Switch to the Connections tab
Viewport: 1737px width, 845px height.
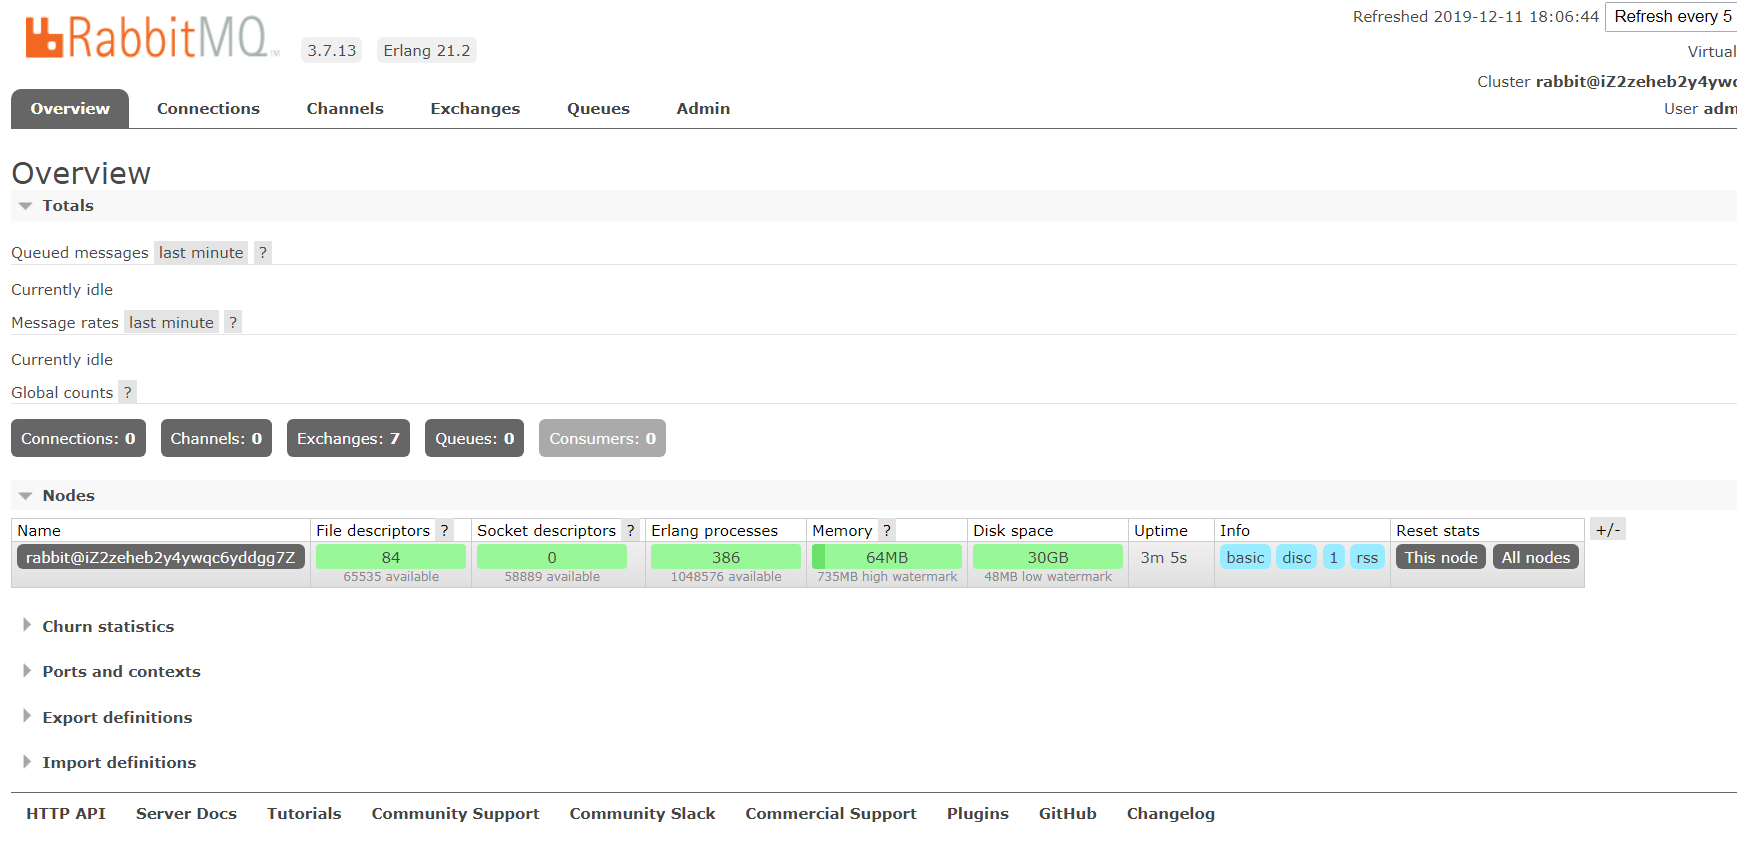208,109
